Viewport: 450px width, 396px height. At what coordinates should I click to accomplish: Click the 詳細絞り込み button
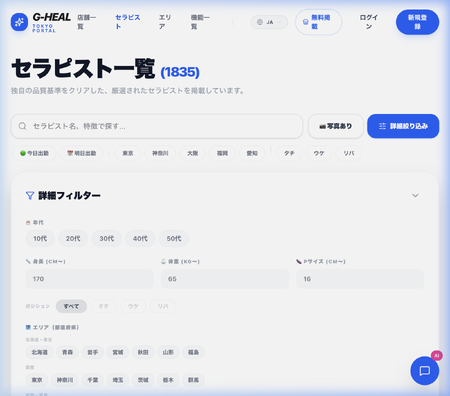[x=403, y=126]
